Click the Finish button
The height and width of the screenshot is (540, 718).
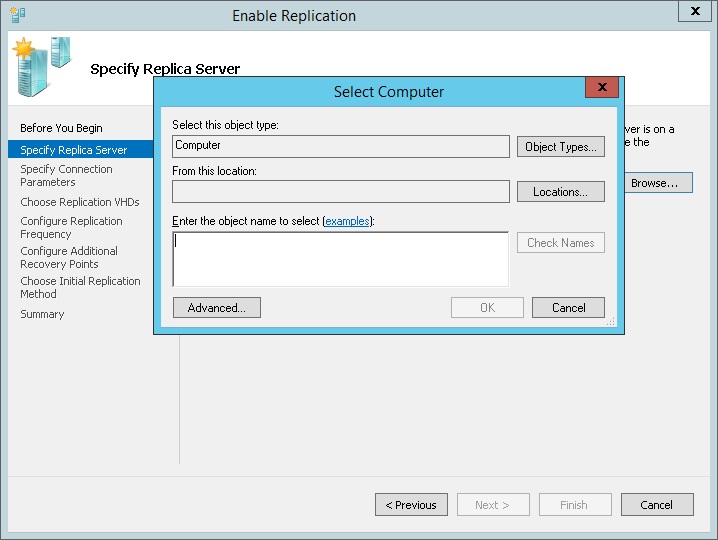pos(575,505)
